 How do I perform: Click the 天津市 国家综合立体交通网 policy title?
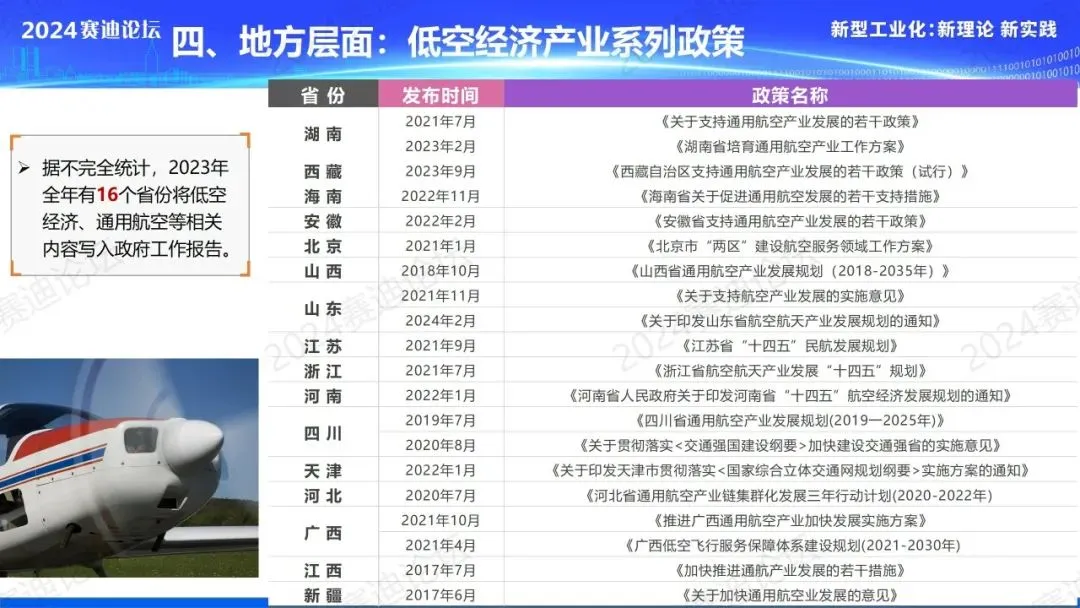click(x=790, y=470)
